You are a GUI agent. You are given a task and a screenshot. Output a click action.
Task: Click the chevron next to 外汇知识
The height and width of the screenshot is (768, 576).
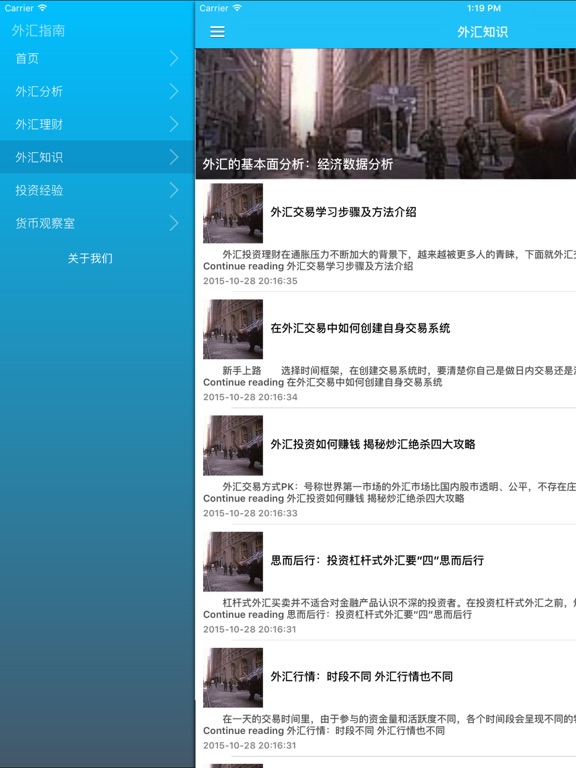click(x=174, y=157)
